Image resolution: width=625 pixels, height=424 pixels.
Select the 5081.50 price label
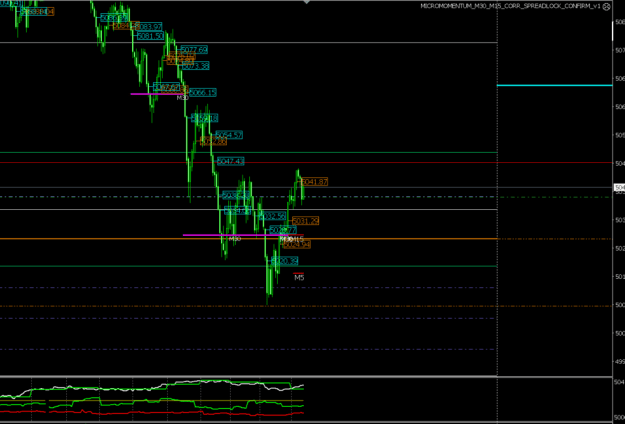pyautogui.click(x=150, y=36)
